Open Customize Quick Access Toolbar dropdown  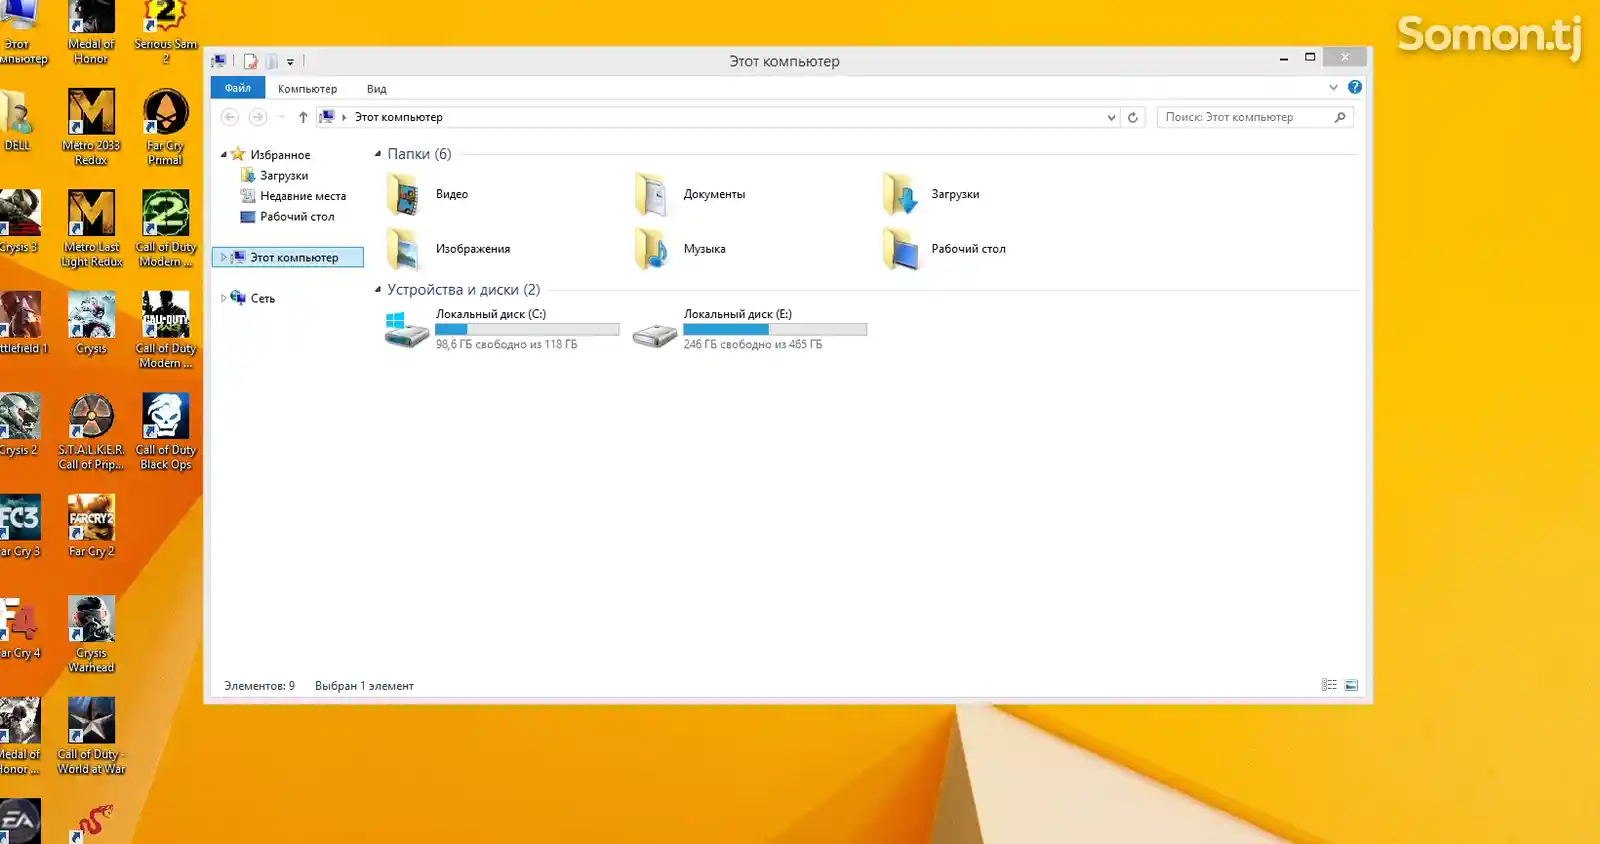pyautogui.click(x=291, y=62)
